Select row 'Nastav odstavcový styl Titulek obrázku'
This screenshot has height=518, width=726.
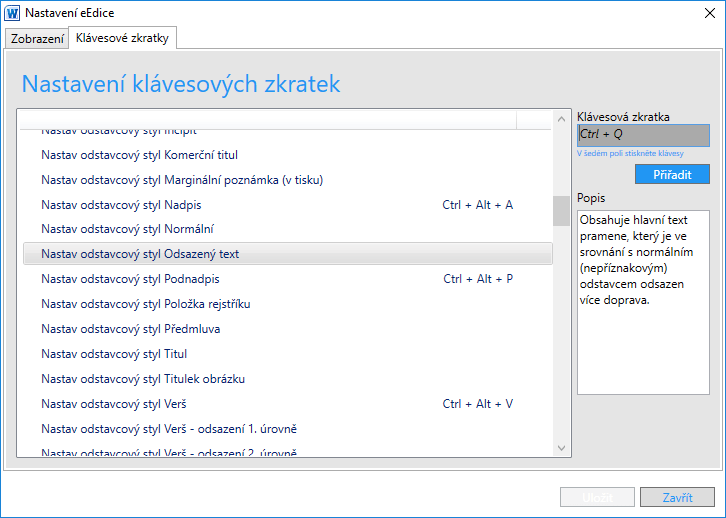(288, 379)
